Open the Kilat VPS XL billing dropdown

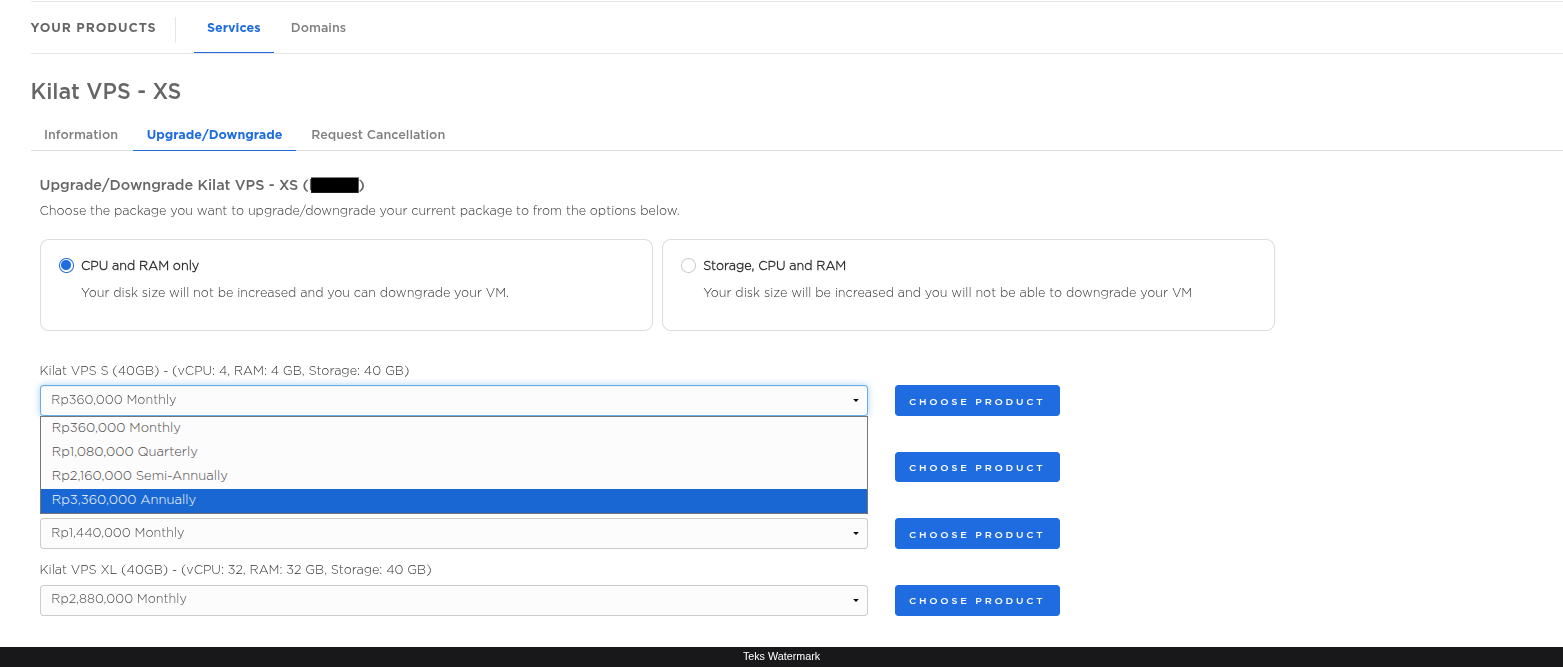coord(453,600)
